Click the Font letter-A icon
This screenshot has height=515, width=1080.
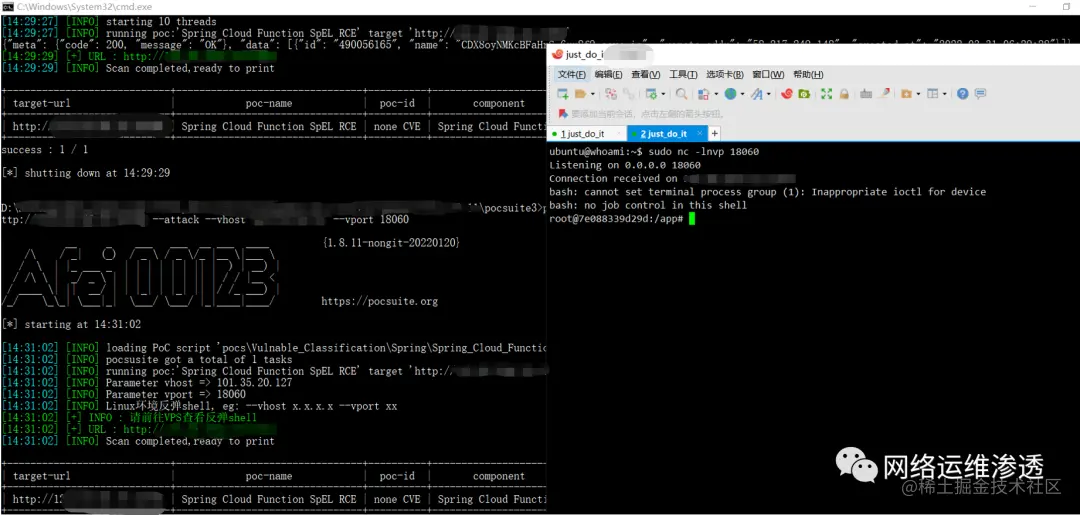coord(756,94)
